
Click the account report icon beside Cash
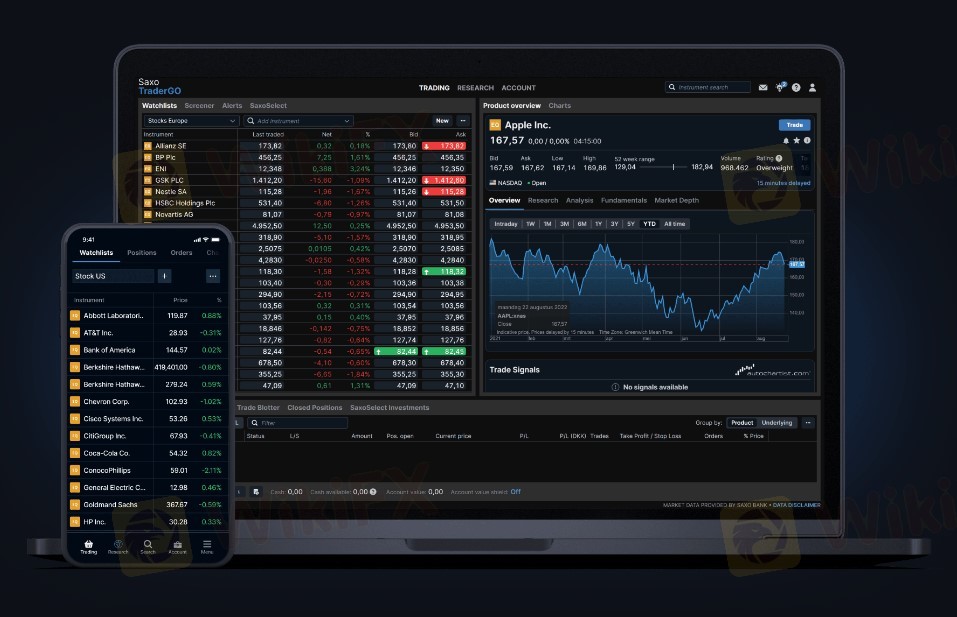click(x=256, y=492)
